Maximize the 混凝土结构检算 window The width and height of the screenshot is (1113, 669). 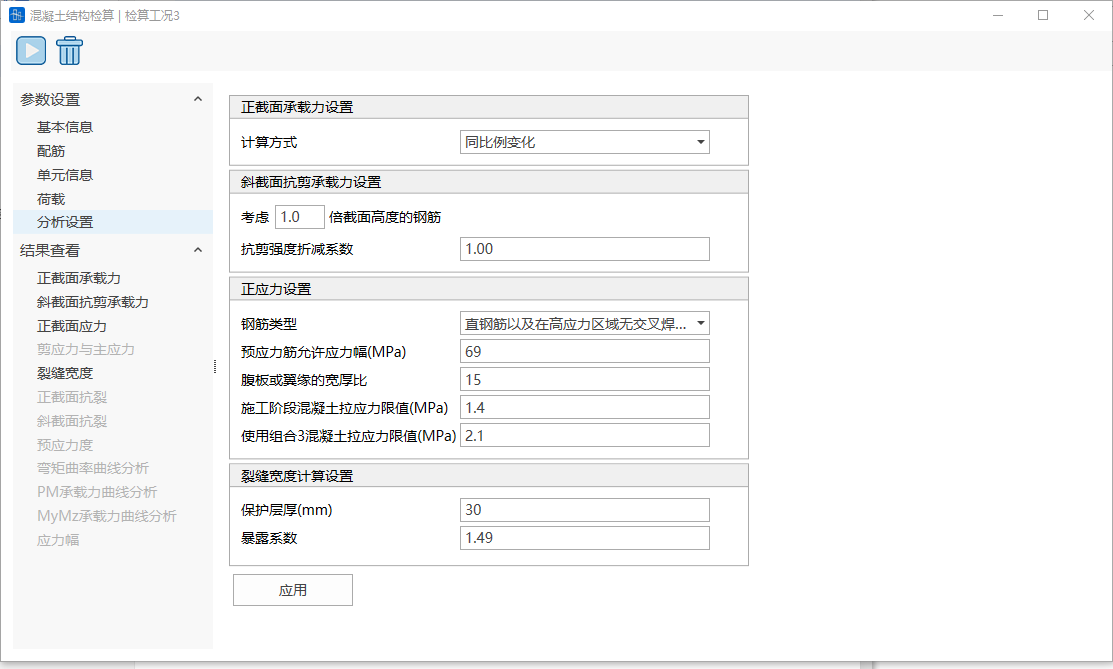[1043, 15]
